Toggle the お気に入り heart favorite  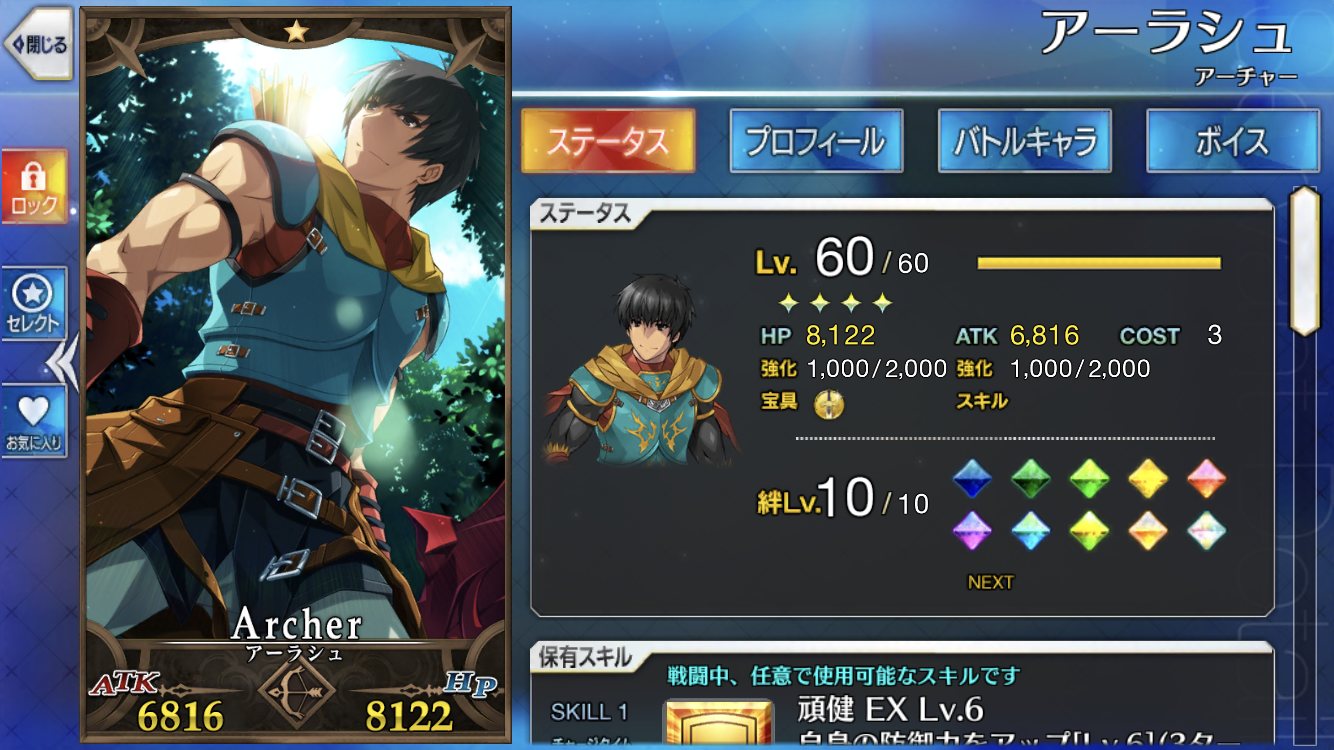tap(35, 421)
